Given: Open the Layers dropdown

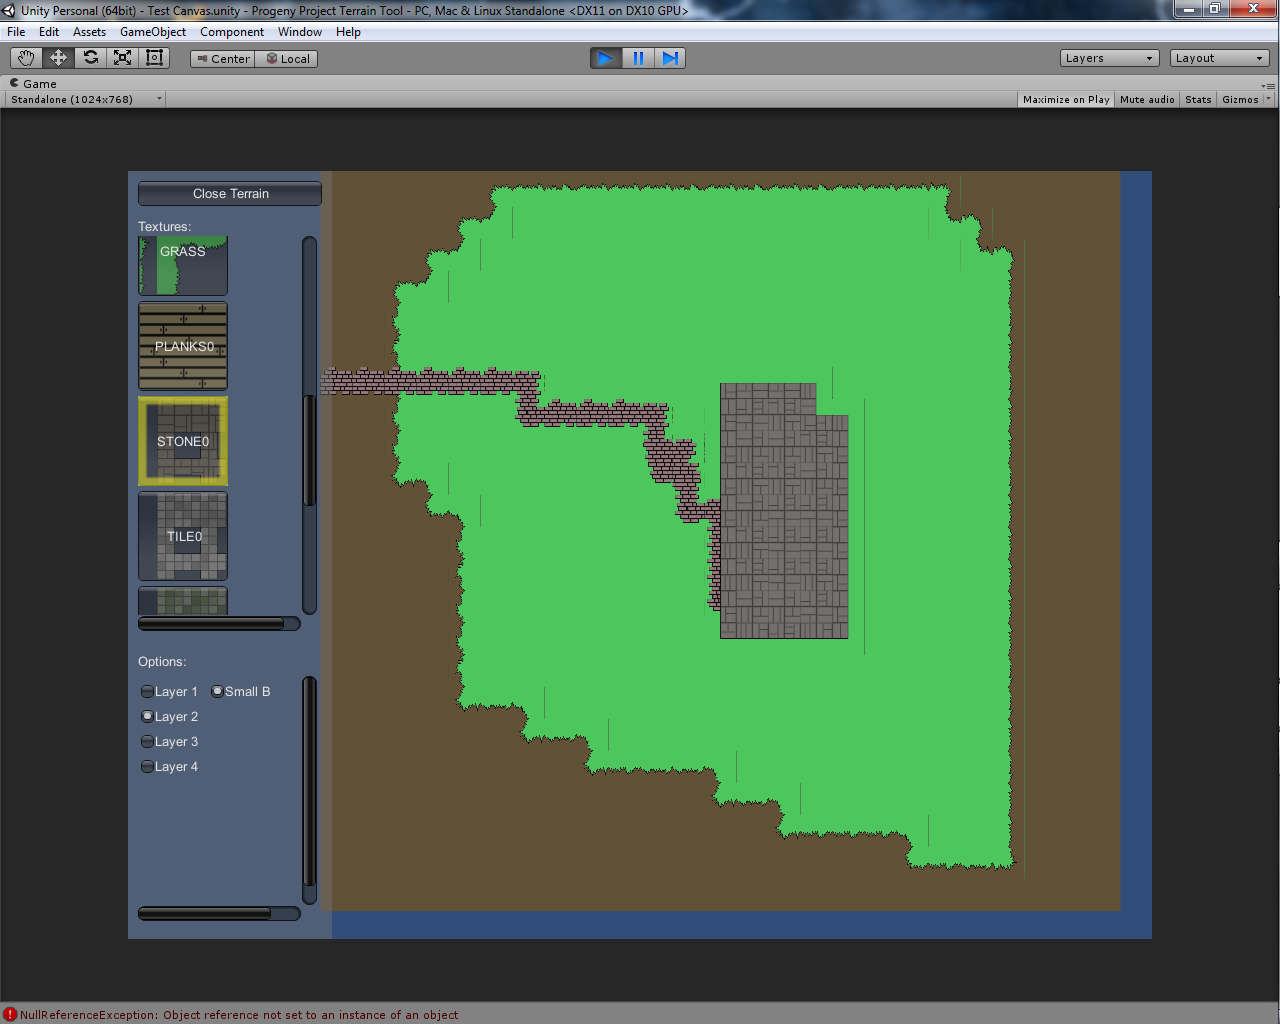Looking at the screenshot, I should pyautogui.click(x=1109, y=58).
